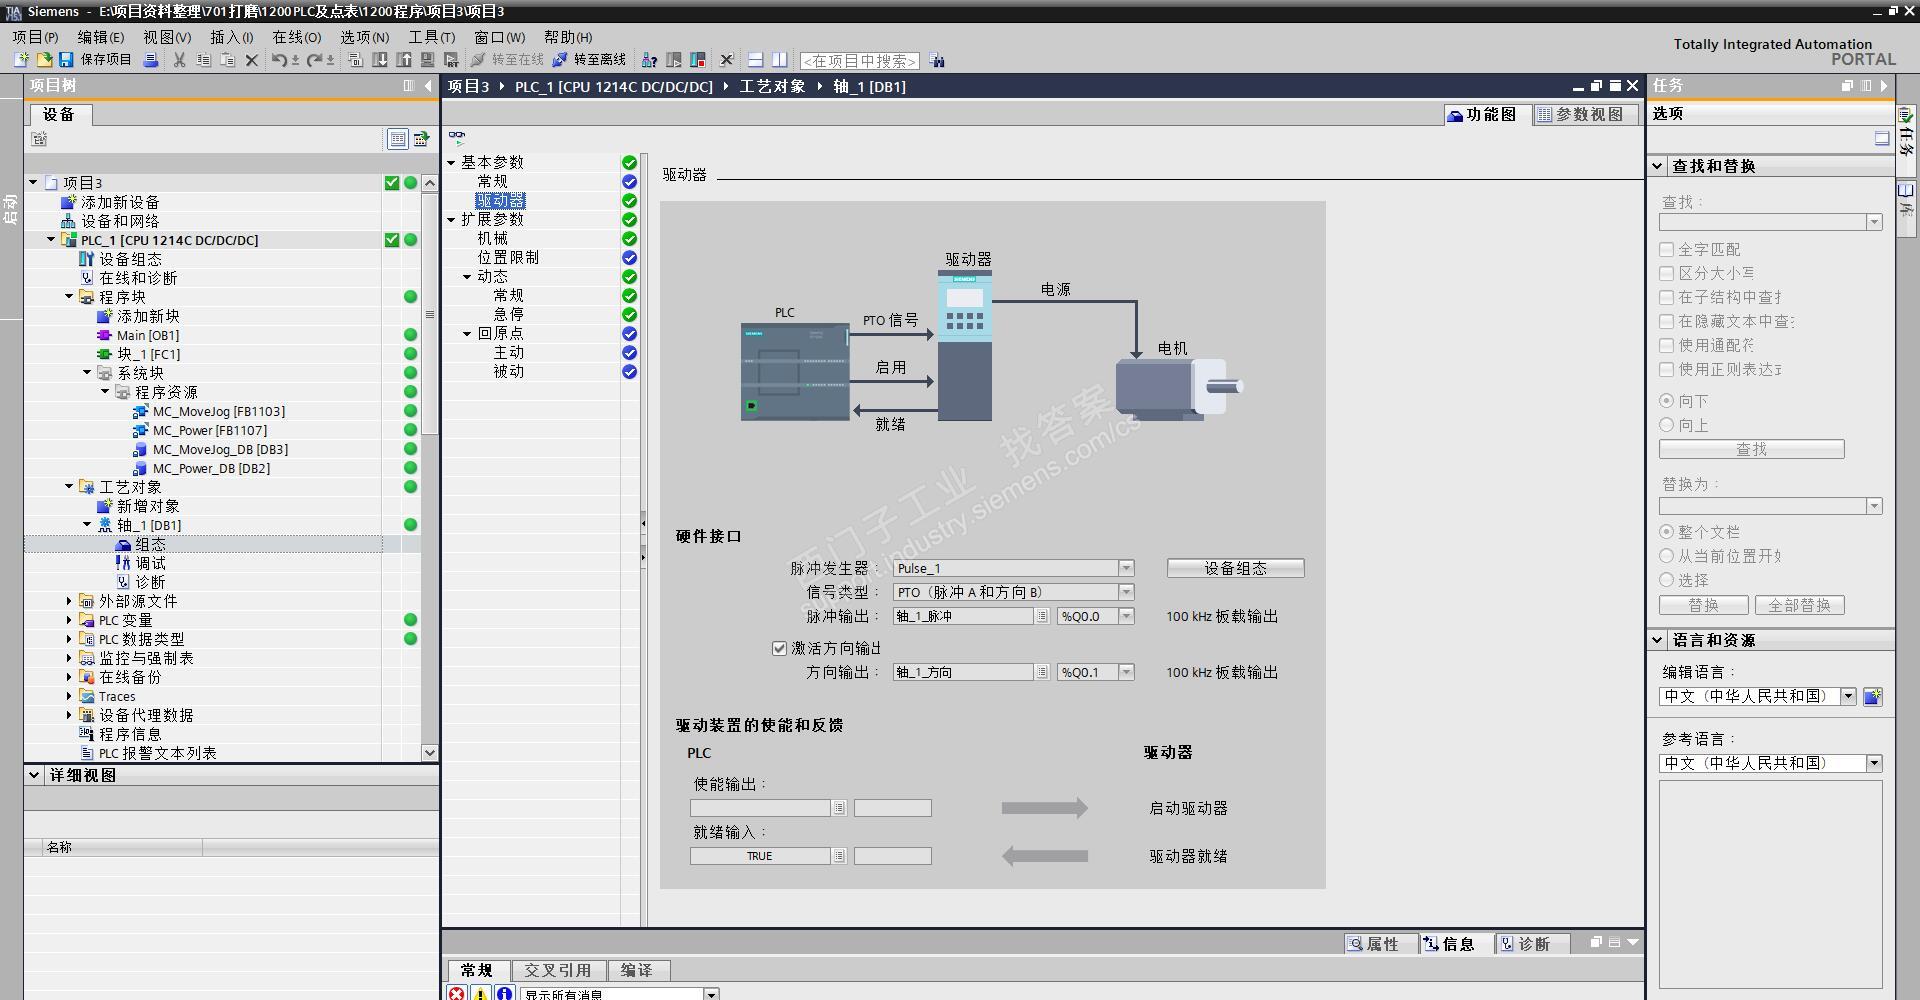
Task: Select 调试 under 轴_1 in project tree
Action: [x=150, y=563]
